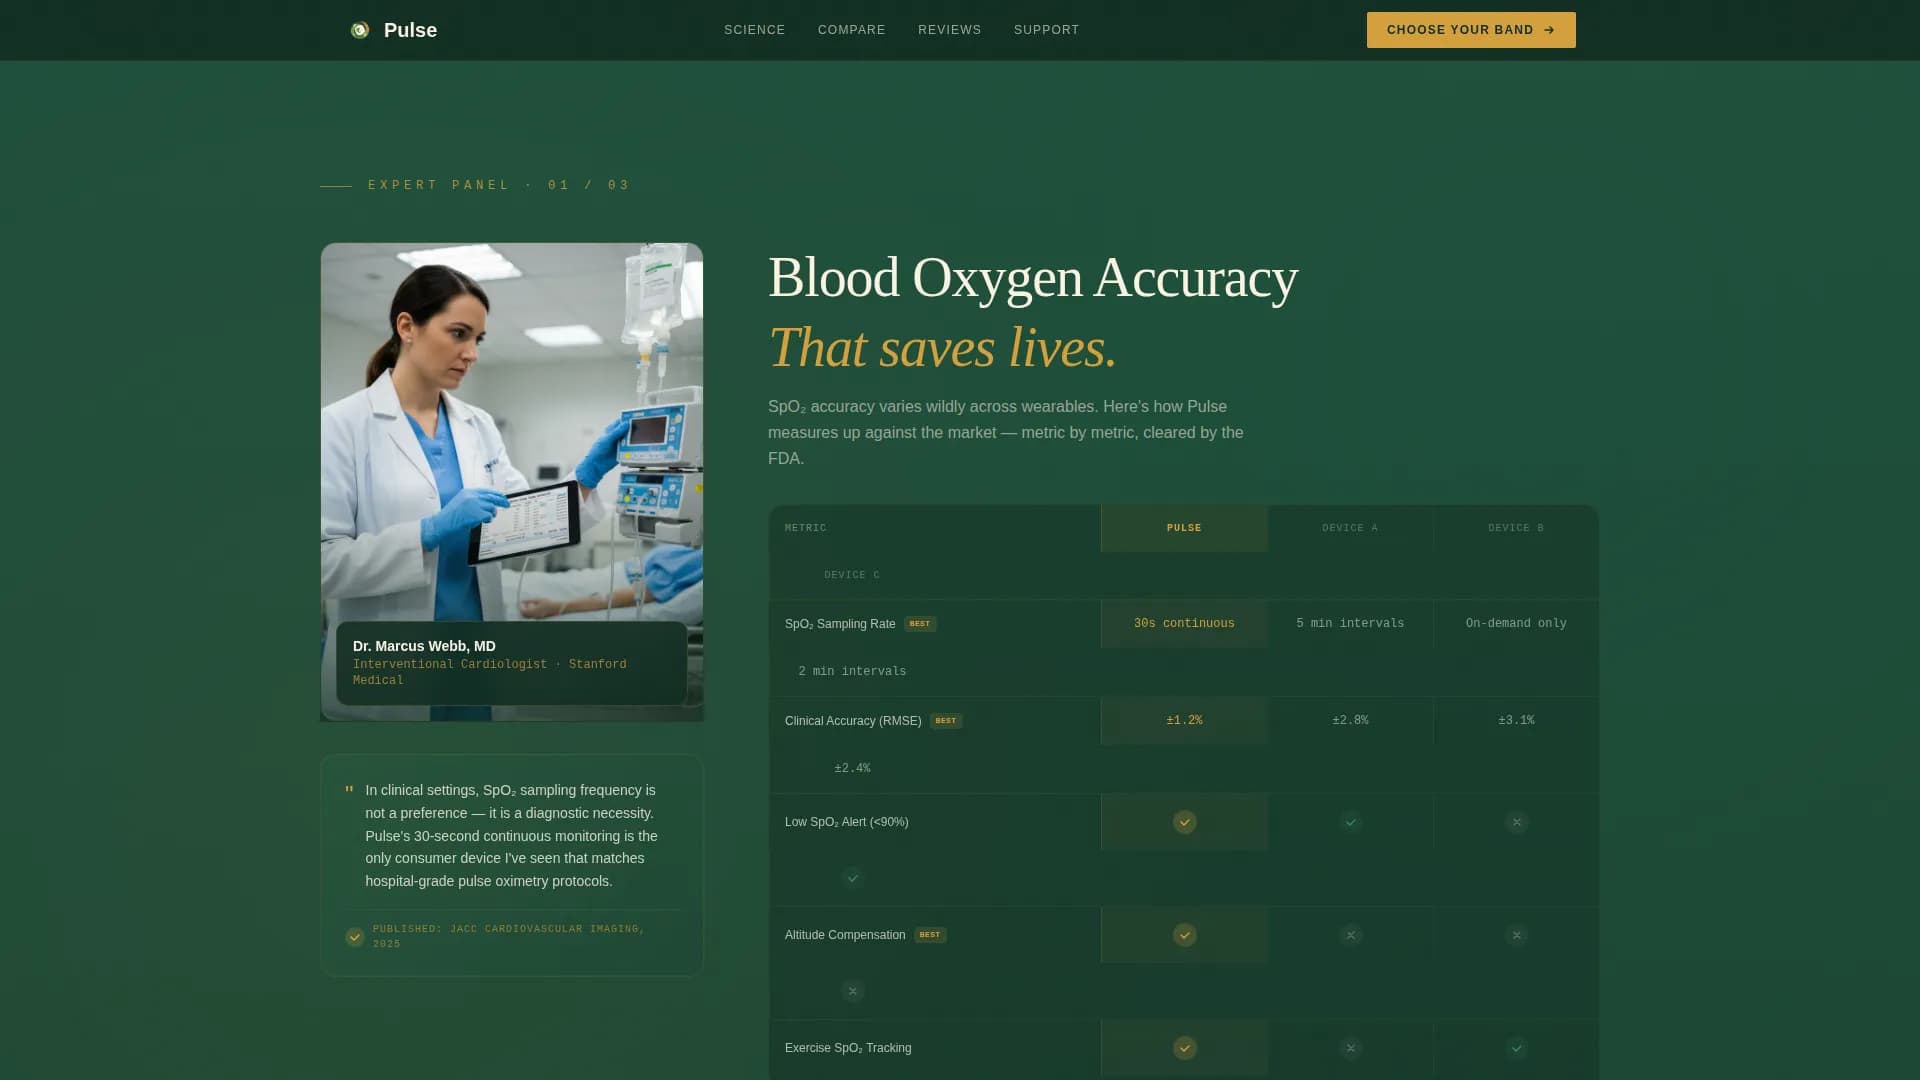1920x1080 pixels.
Task: Click the Exercise SpO₂ Tracking row label
Action: pyautogui.click(x=848, y=1048)
